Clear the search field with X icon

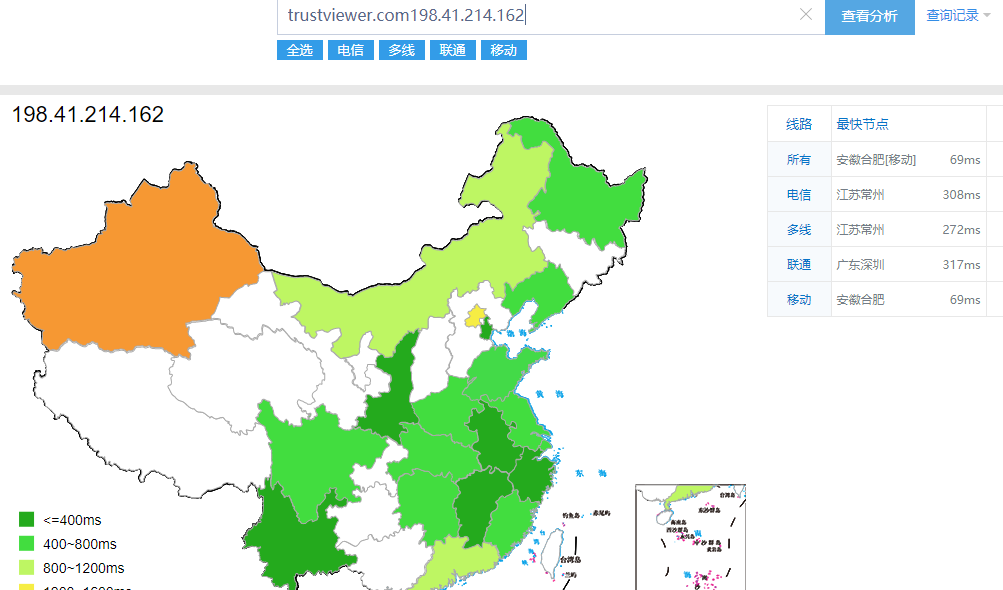[806, 15]
